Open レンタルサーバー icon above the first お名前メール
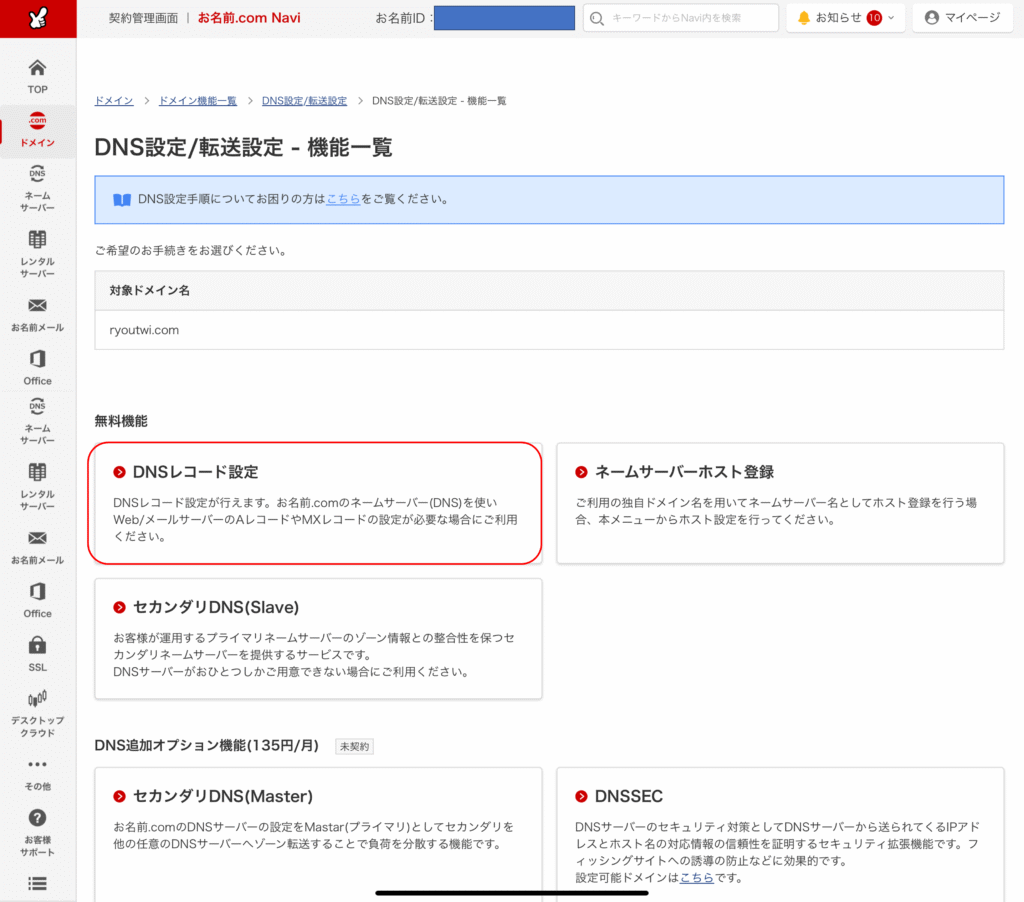 (x=37, y=239)
